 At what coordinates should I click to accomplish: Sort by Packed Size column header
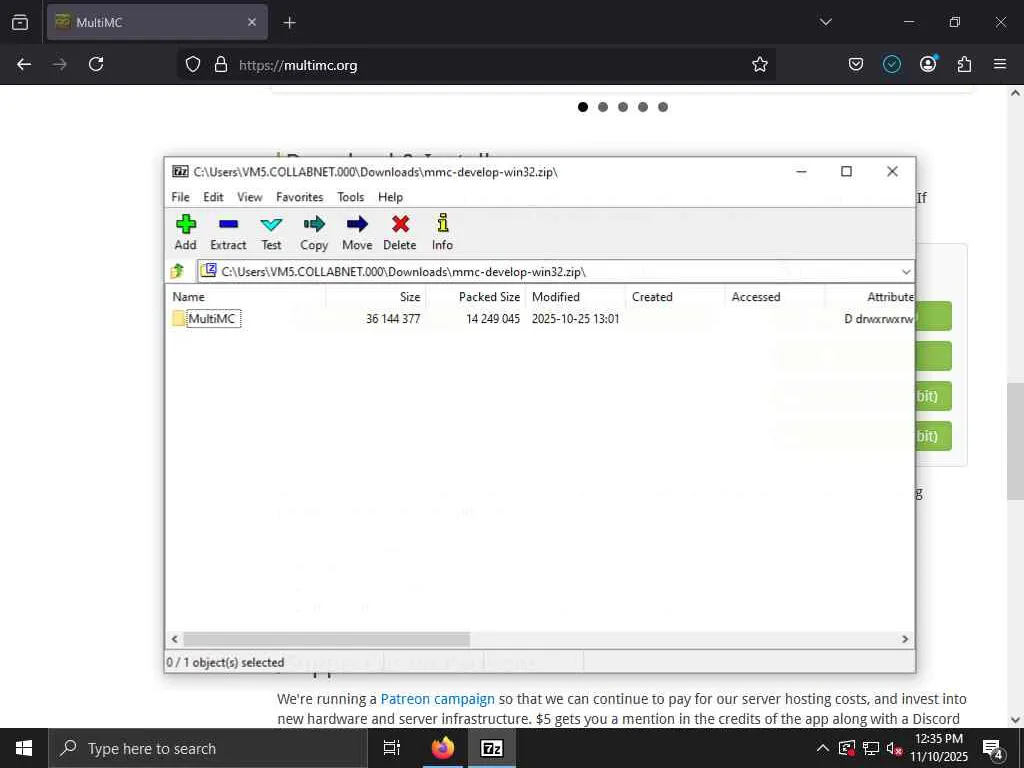click(476, 297)
